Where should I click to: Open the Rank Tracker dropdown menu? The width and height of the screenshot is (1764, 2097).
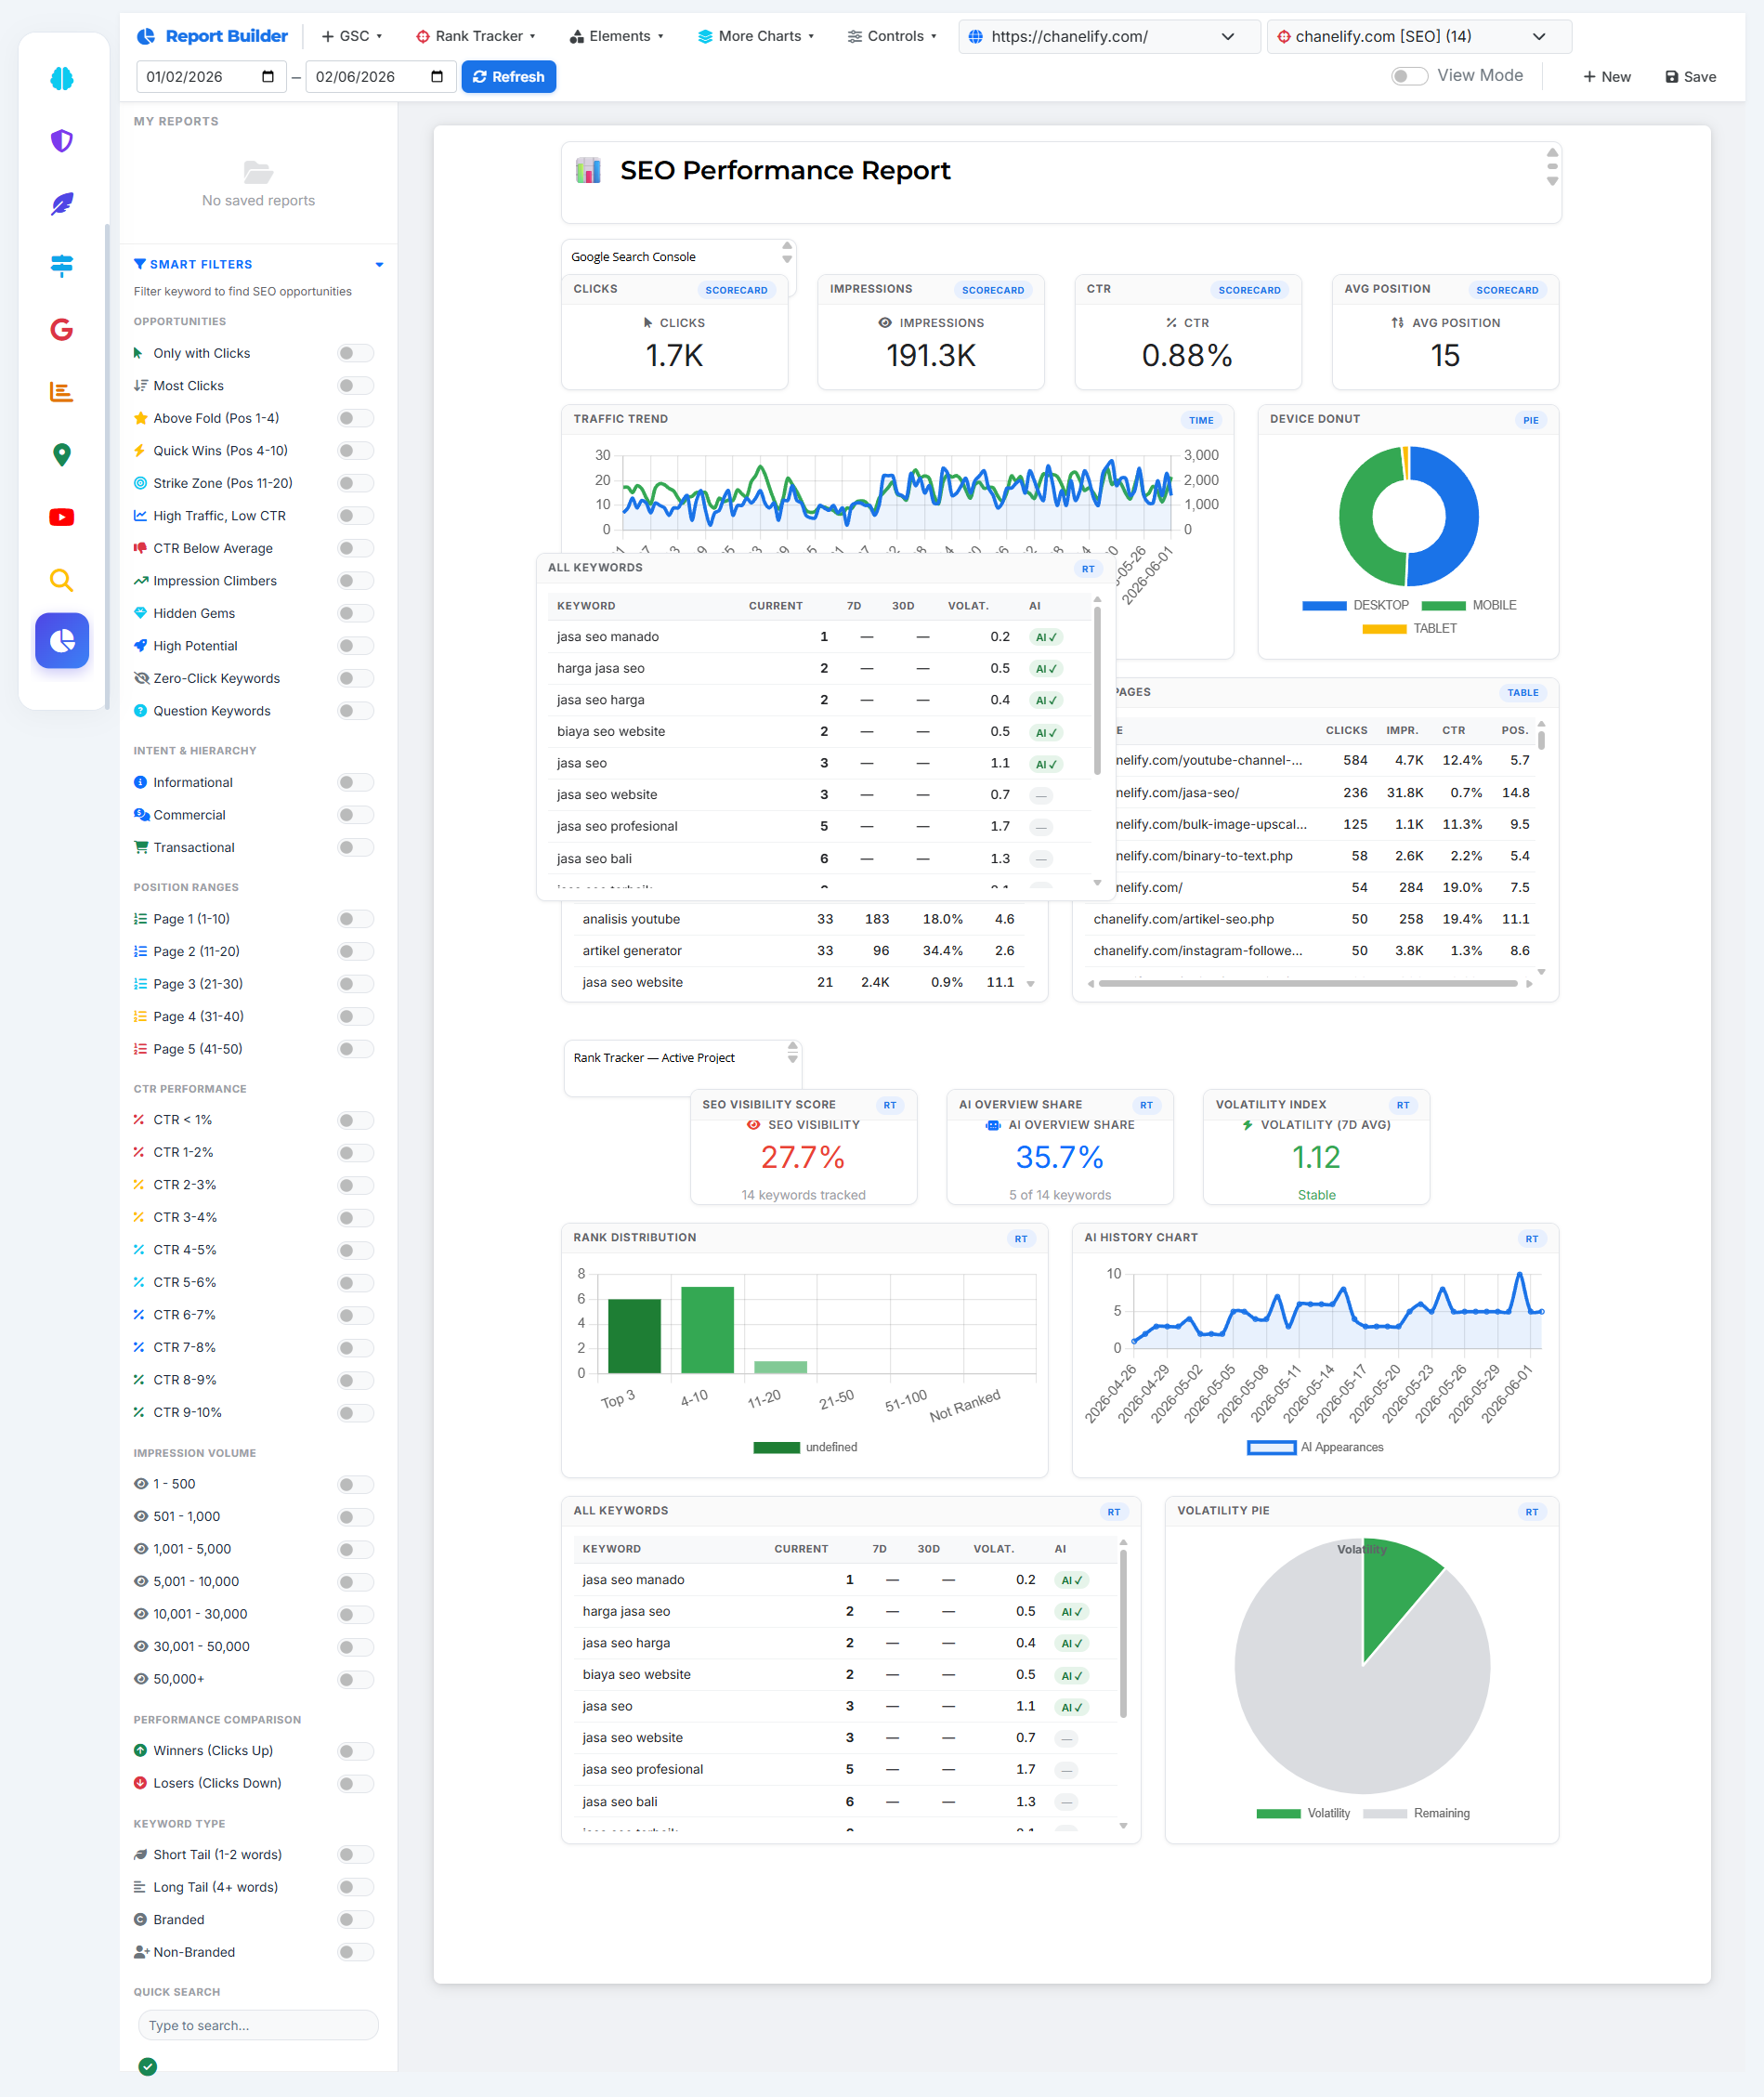click(x=476, y=36)
